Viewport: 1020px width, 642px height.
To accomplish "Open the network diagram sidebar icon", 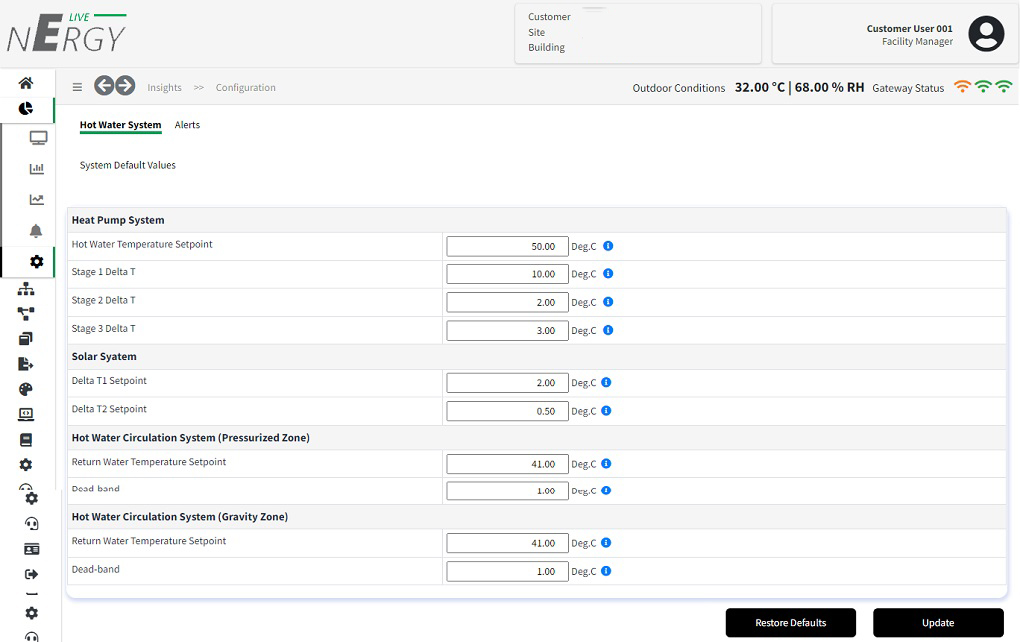I will (x=26, y=314).
